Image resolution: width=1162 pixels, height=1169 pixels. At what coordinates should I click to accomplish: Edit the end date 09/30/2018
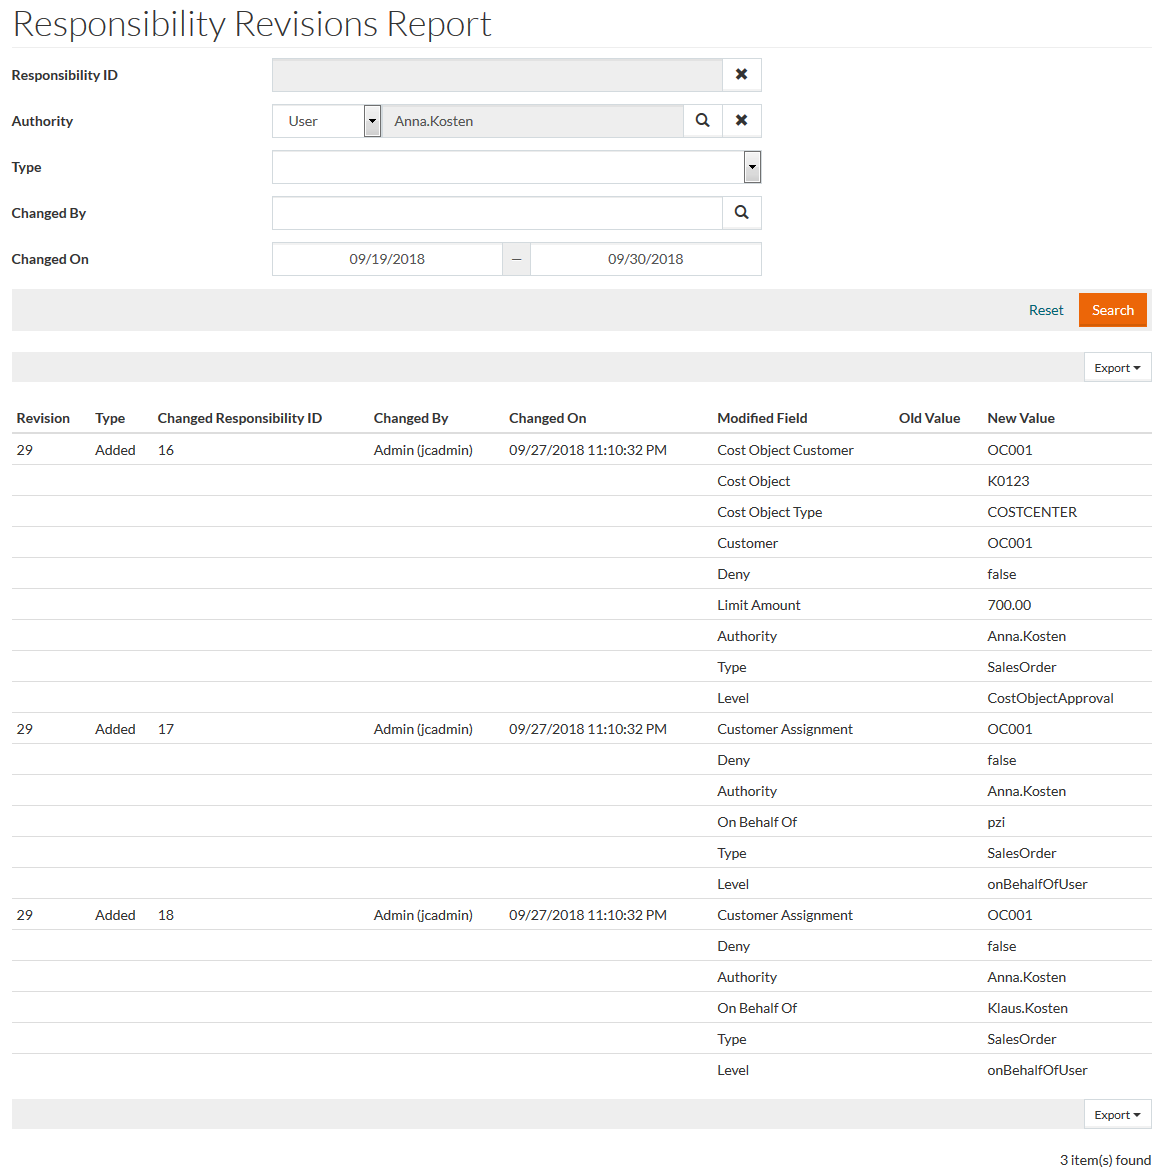pos(645,259)
